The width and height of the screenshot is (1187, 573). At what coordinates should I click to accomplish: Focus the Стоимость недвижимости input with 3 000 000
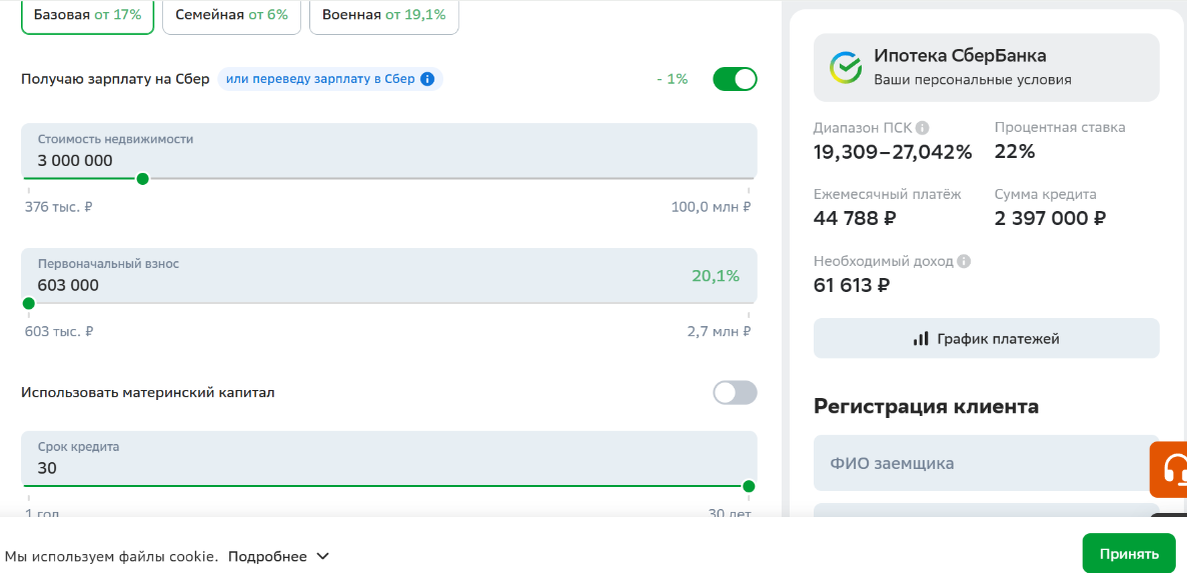389,151
